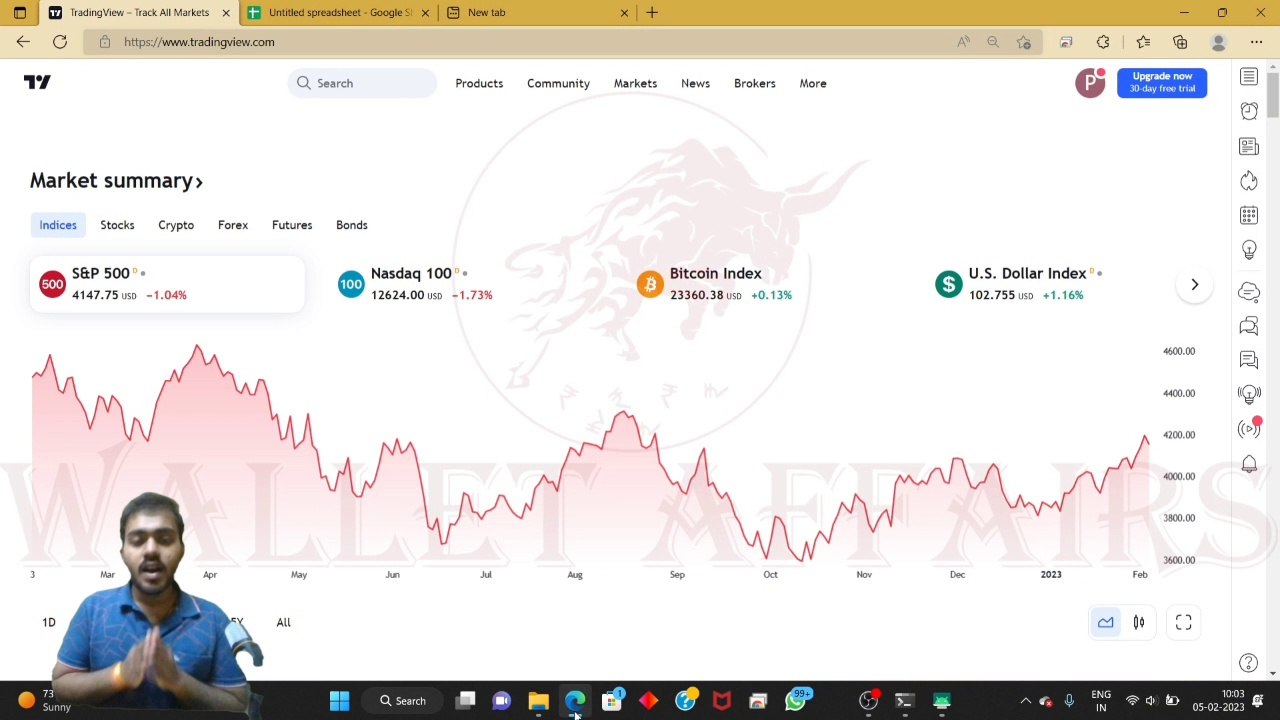The height and width of the screenshot is (720, 1280).
Task: Open the Market summary heading link
Action: point(116,181)
